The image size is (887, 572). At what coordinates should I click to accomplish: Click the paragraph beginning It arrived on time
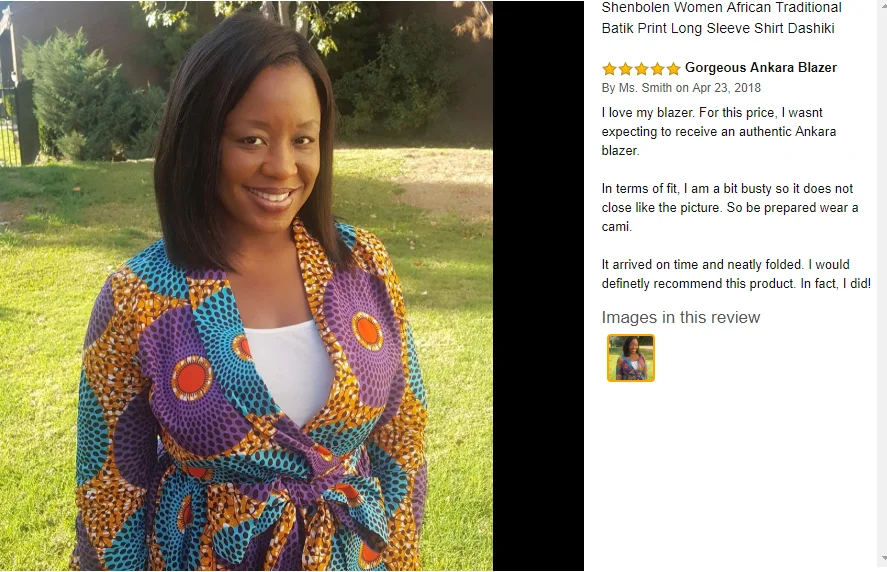point(736,274)
